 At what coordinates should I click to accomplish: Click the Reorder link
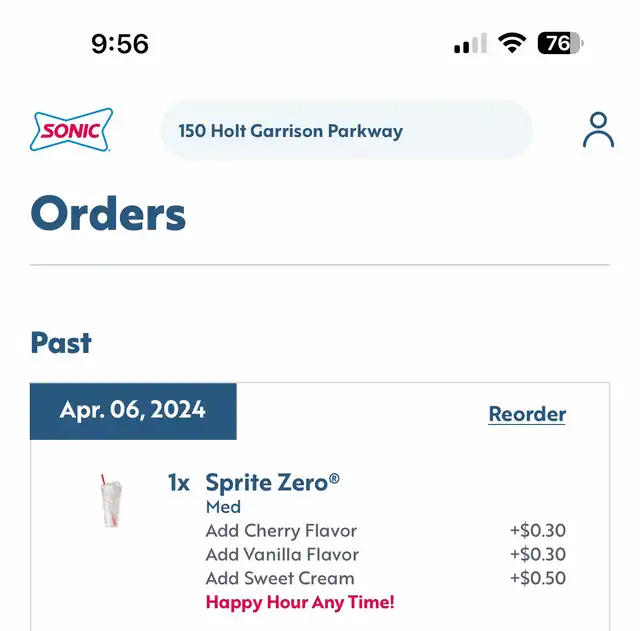pos(527,414)
